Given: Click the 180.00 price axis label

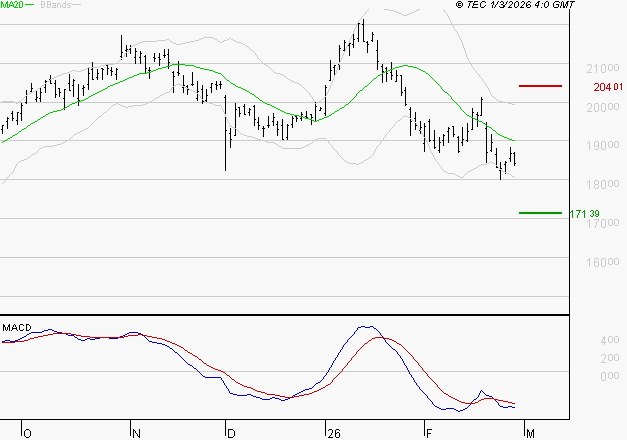Looking at the screenshot, I should pos(603,184).
